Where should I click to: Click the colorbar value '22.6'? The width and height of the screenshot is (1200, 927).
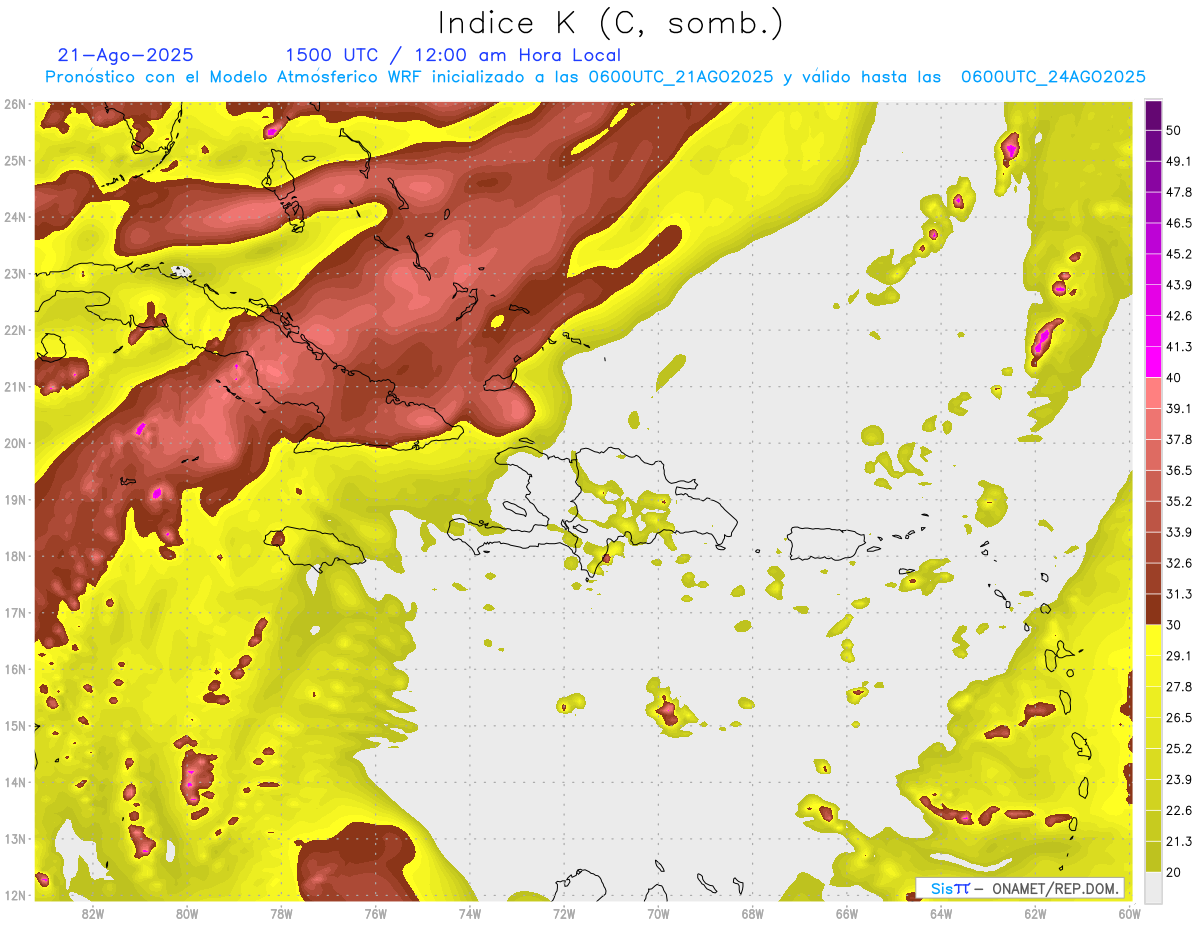[x=1178, y=811]
